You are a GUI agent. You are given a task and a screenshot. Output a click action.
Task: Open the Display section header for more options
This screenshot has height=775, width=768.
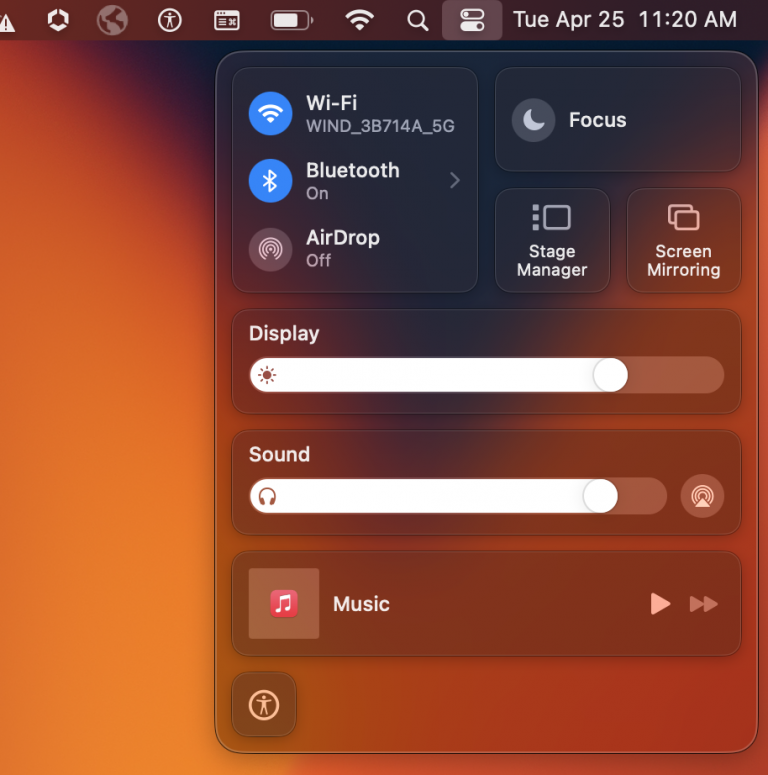point(284,334)
